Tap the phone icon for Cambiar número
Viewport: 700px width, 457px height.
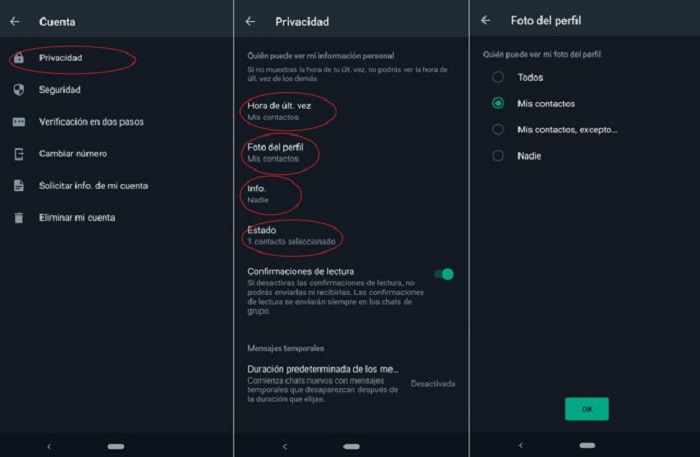[x=19, y=154]
